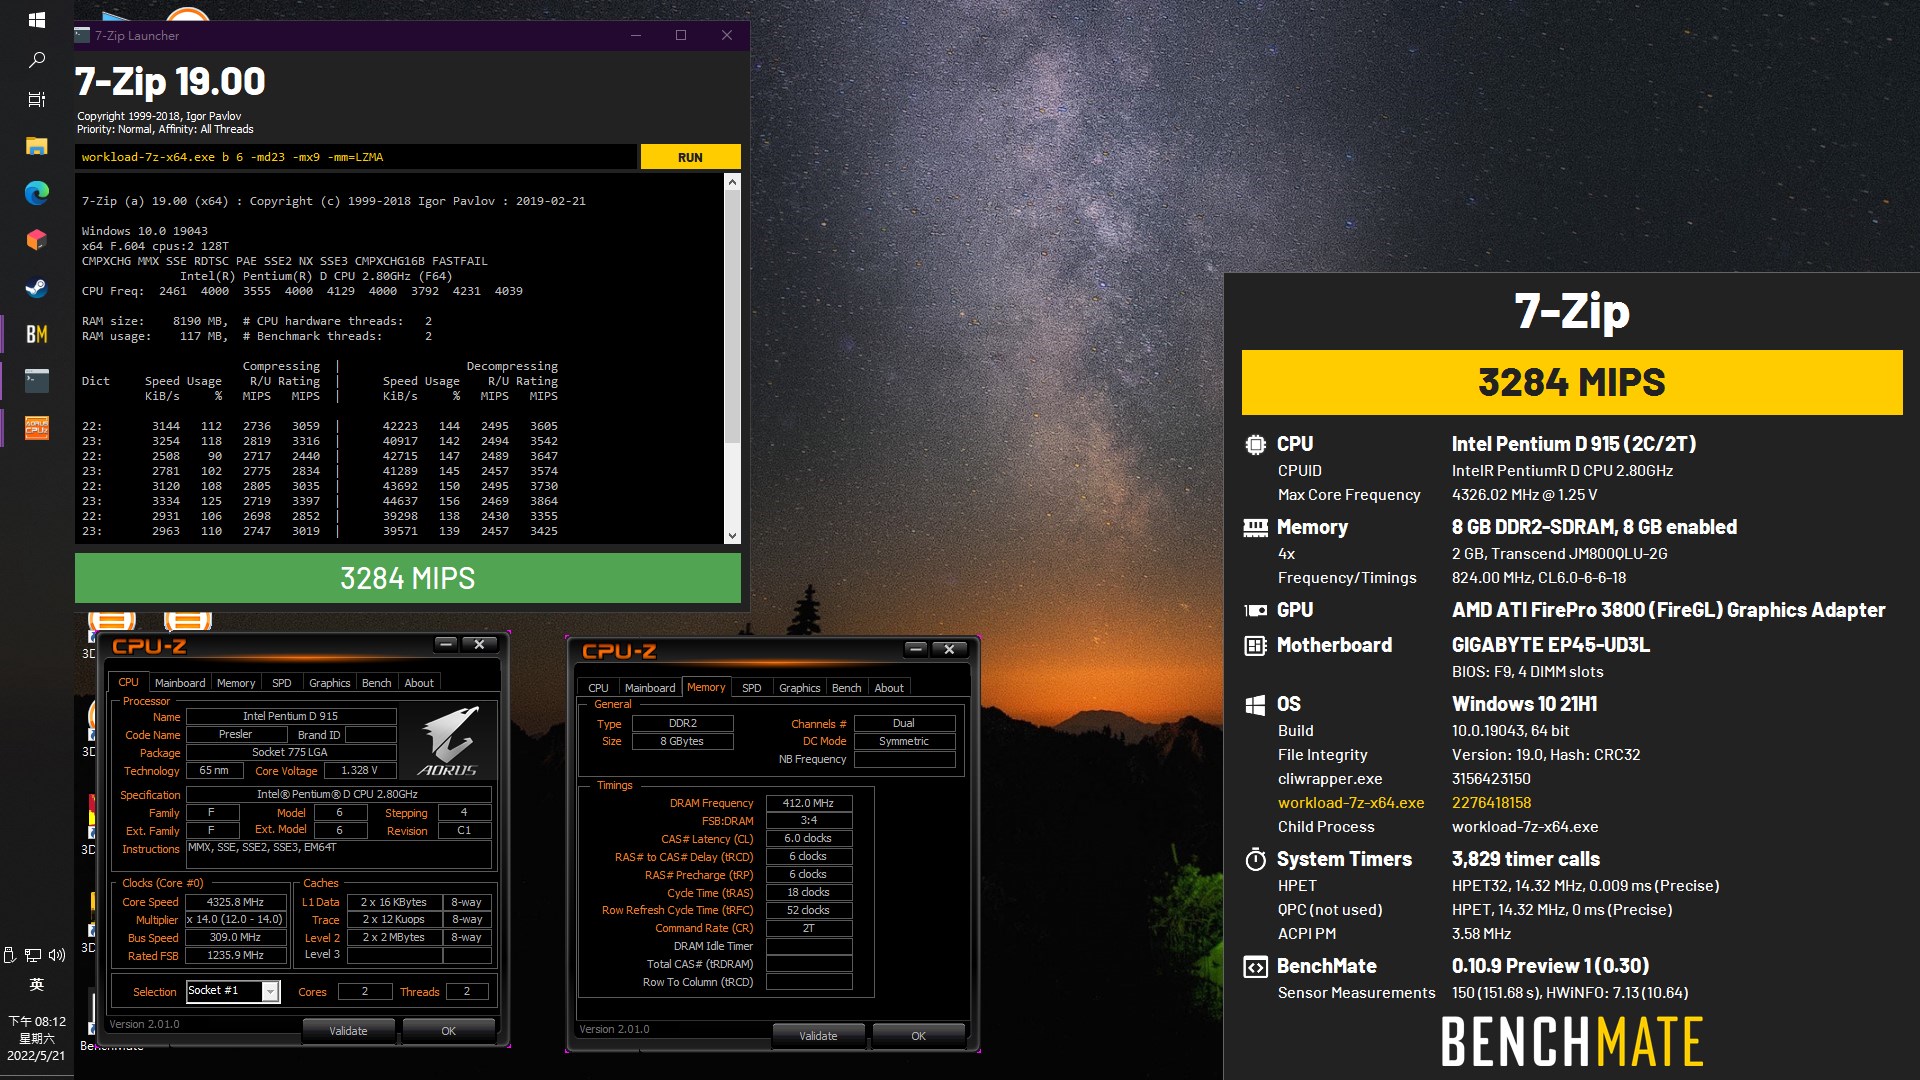Click the RUN button in 7-Zip Launcher

point(690,157)
